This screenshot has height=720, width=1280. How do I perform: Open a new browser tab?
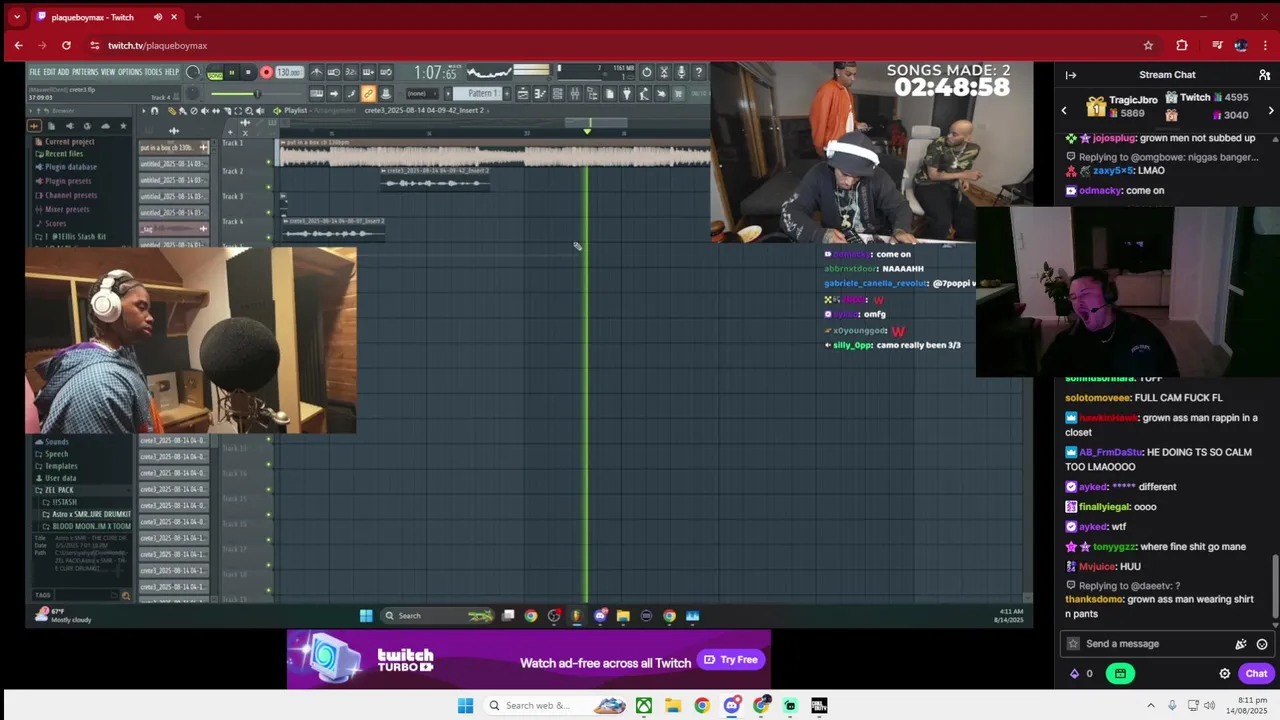(x=197, y=17)
